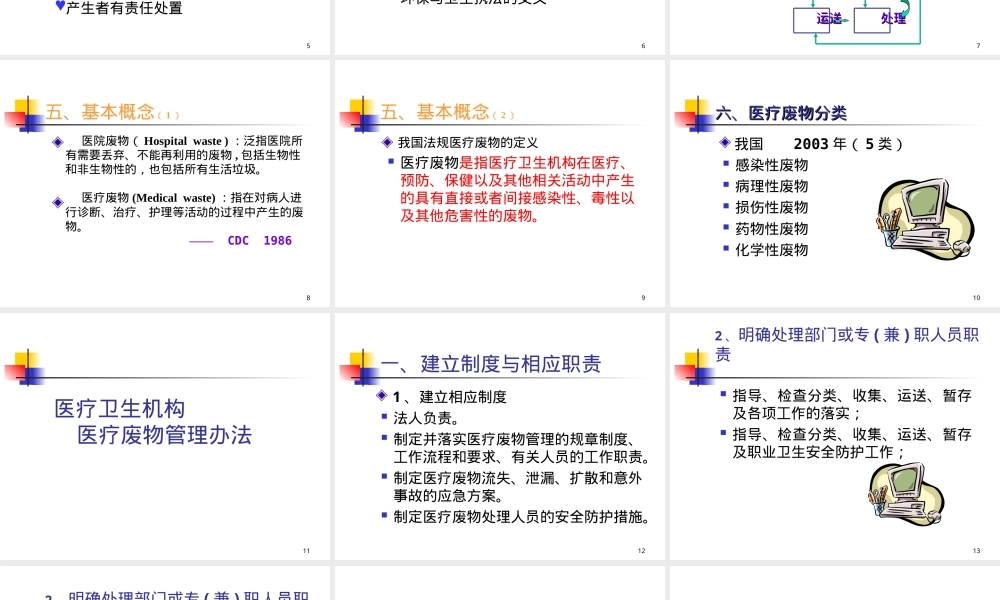The width and height of the screenshot is (1000, 600).
Task: Select the 处理 flowchart box on slide 7
Action: (872, 19)
